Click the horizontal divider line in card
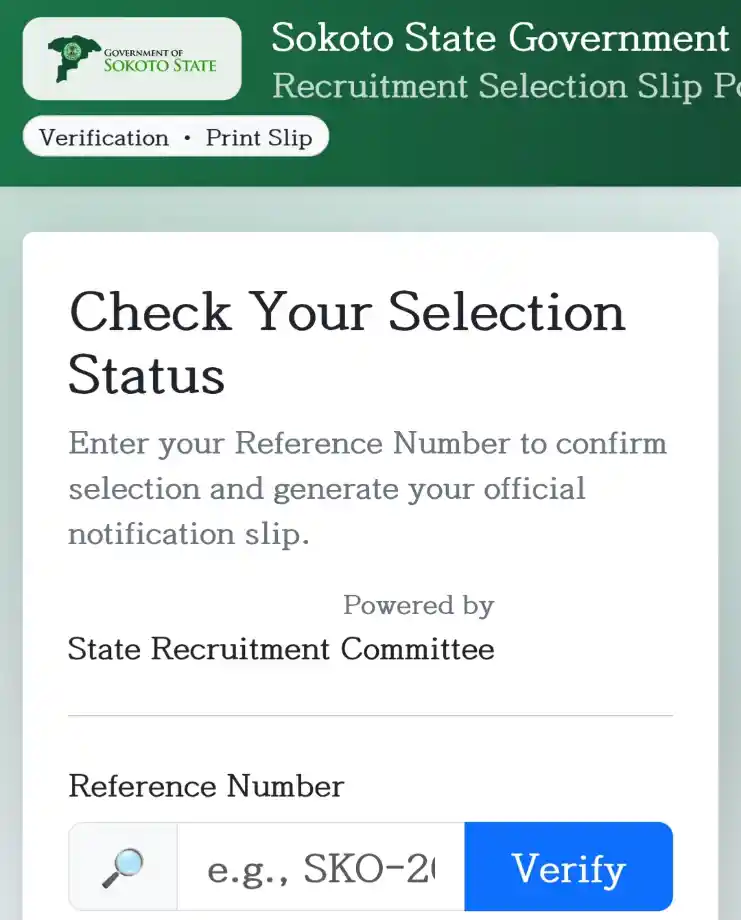Image resolution: width=741 pixels, height=920 pixels. click(x=370, y=716)
